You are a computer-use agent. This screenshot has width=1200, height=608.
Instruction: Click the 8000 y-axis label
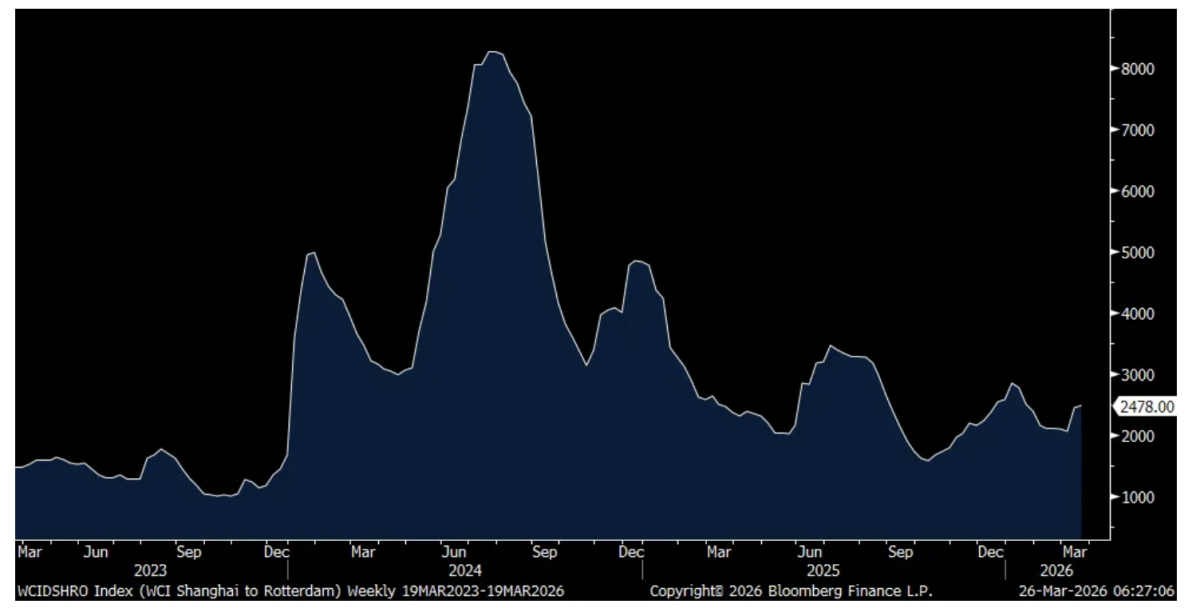pyautogui.click(x=1139, y=69)
